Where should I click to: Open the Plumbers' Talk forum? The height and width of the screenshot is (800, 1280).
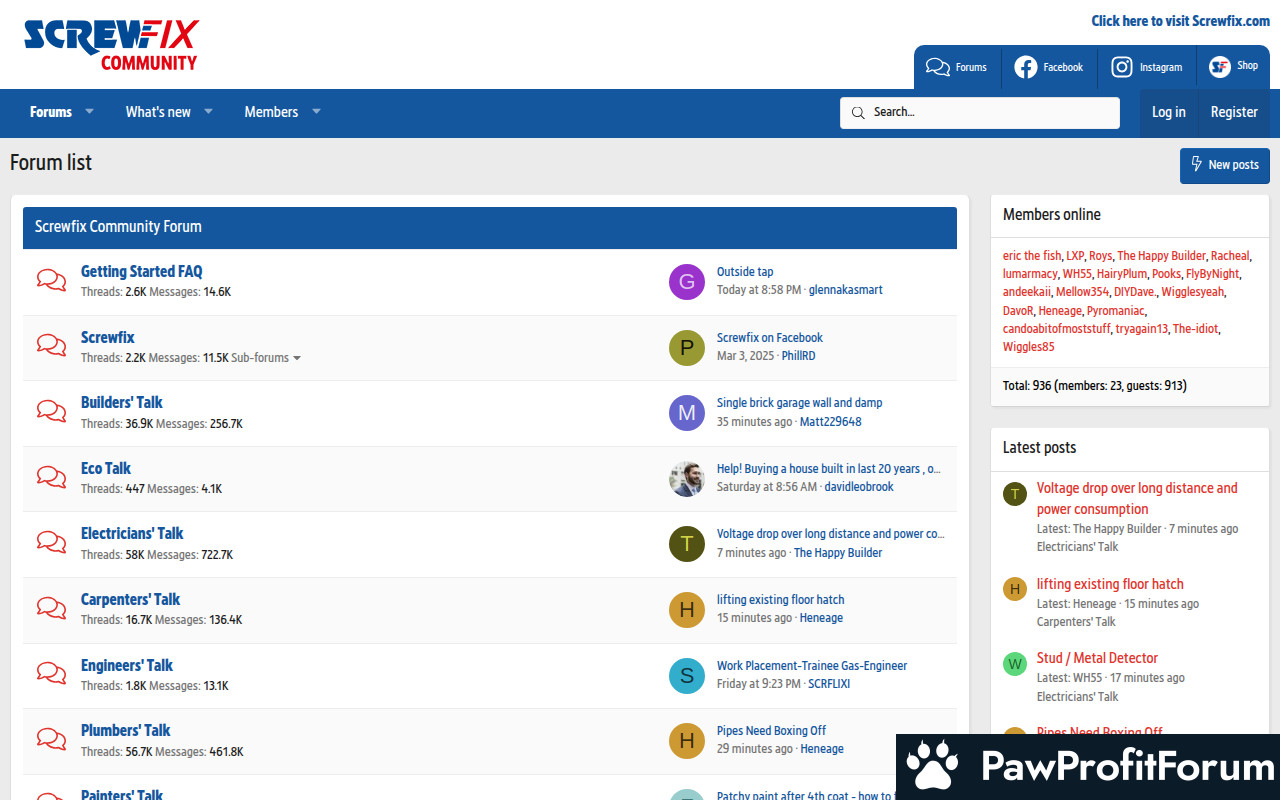click(x=126, y=731)
